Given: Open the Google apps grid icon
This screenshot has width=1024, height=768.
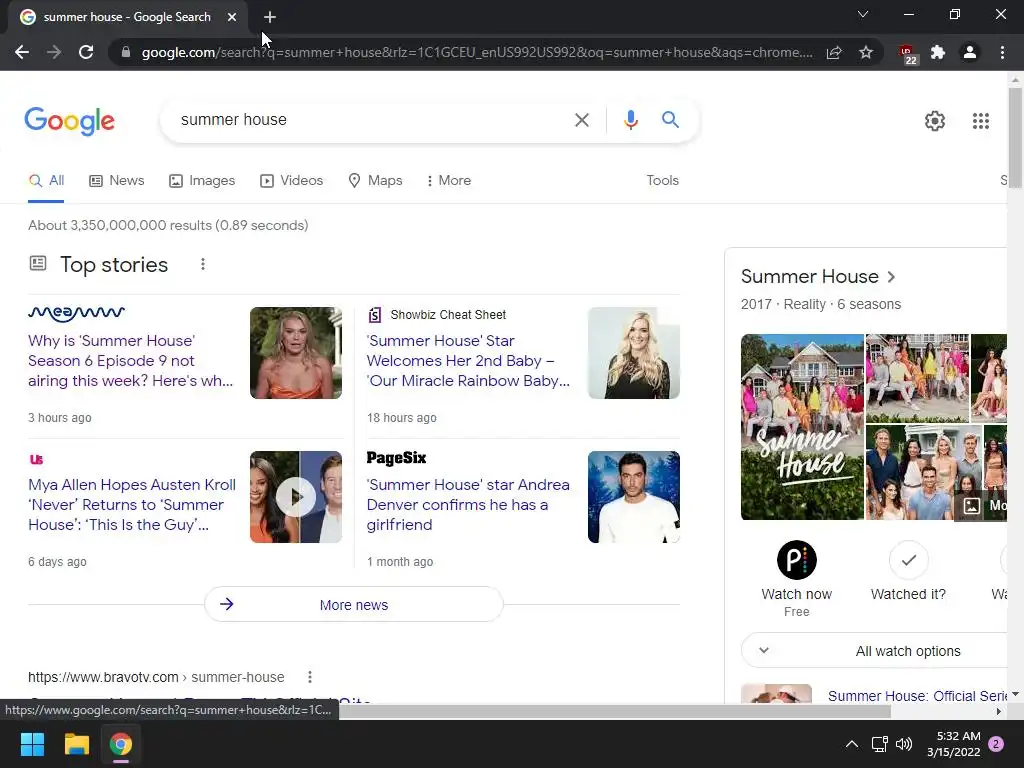Looking at the screenshot, I should (x=980, y=121).
